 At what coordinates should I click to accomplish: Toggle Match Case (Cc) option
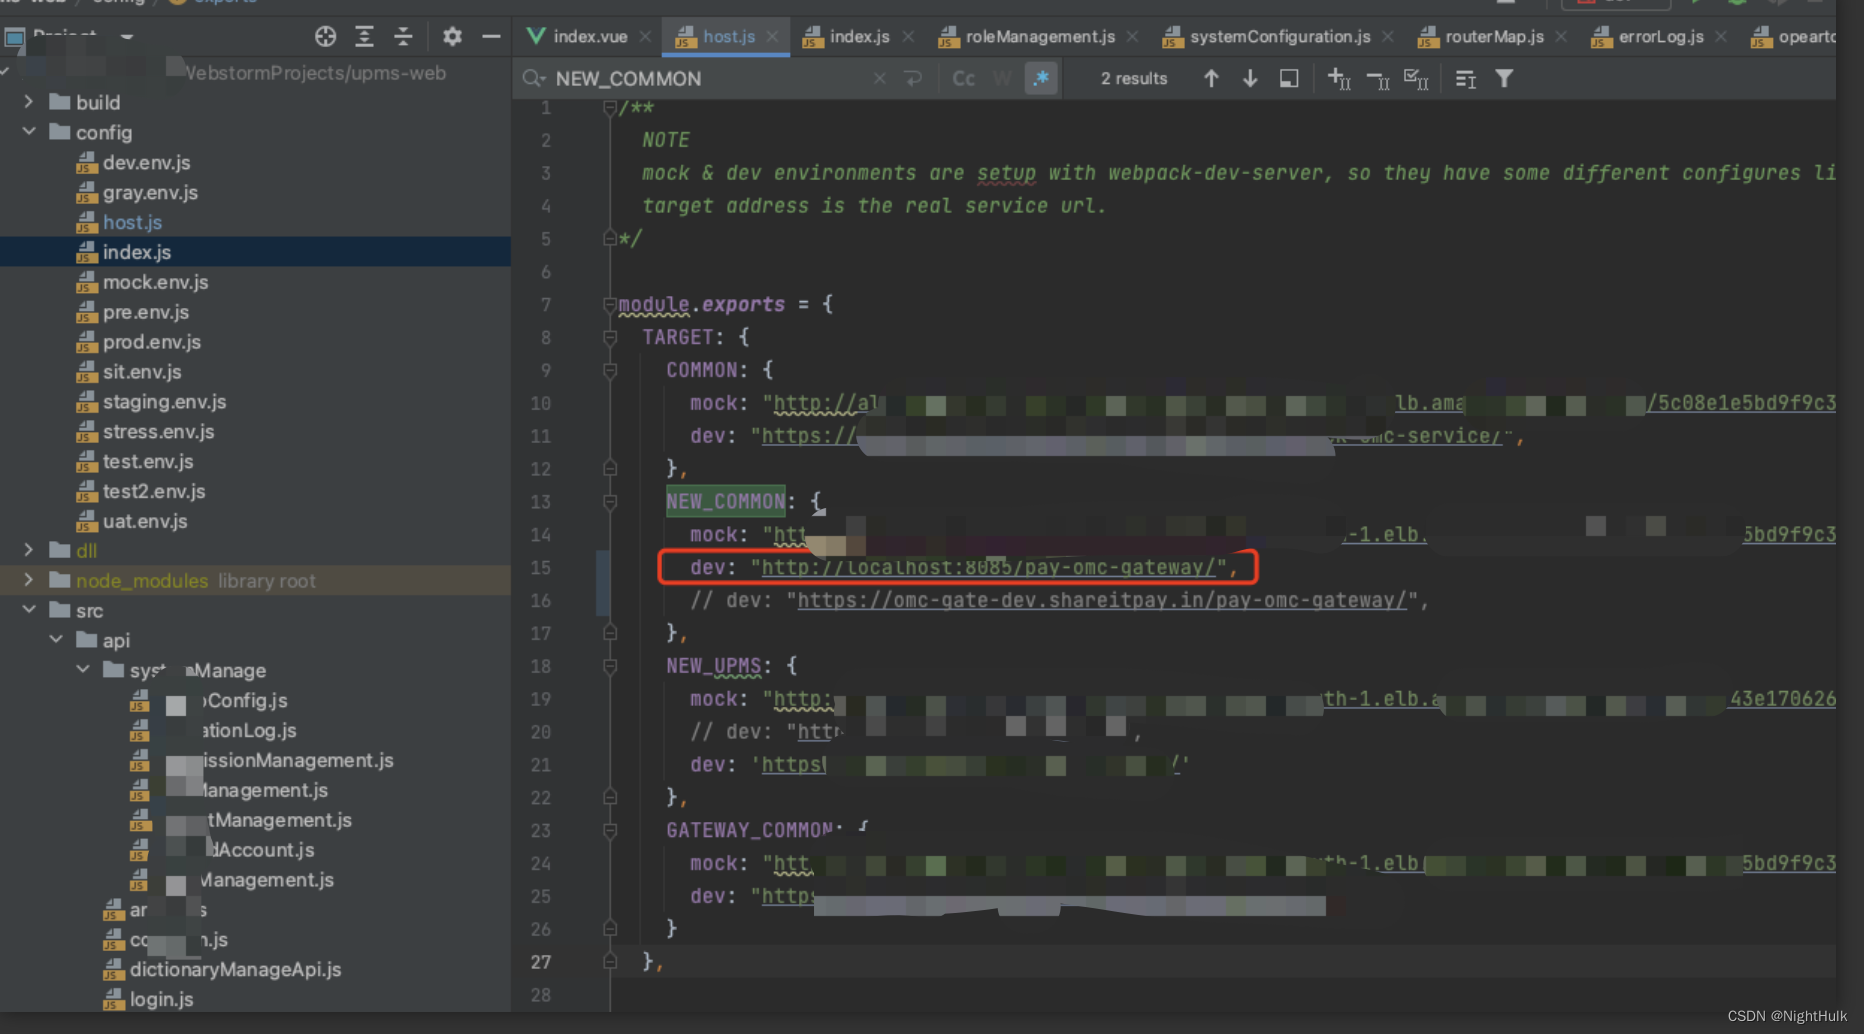point(963,78)
